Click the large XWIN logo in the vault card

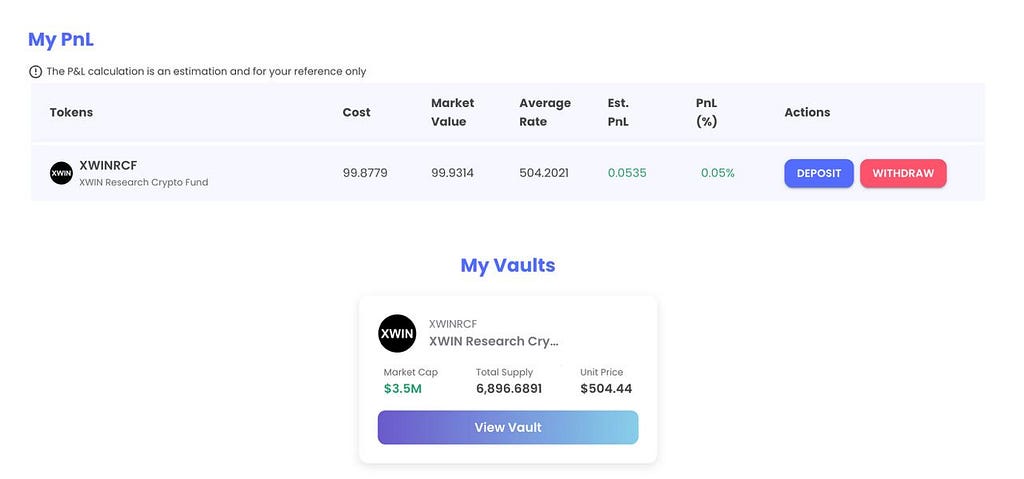[397, 333]
